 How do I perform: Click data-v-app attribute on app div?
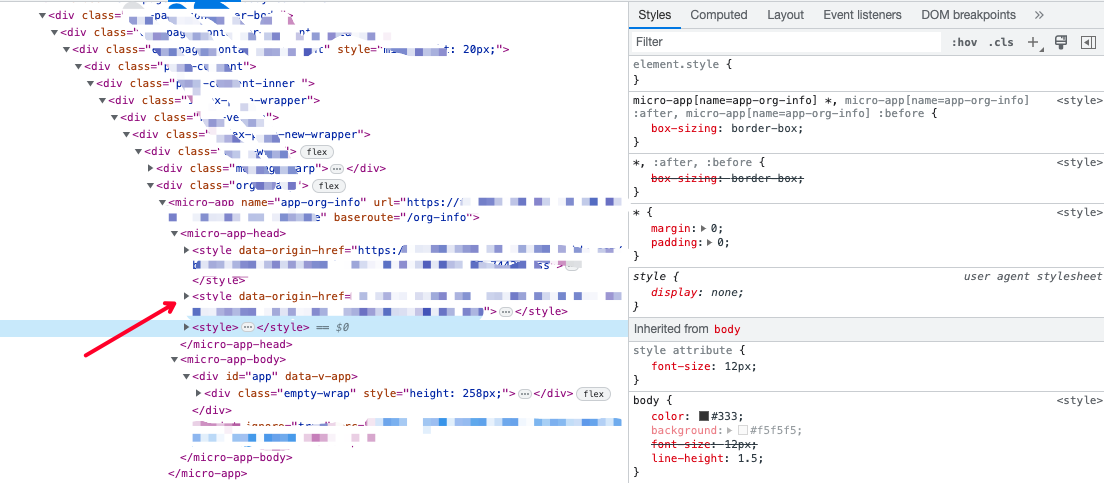coord(321,377)
